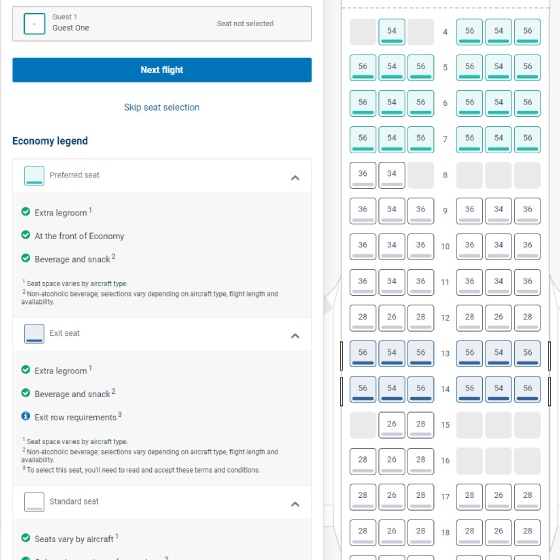Screen dimensions: 560x560
Task: Choose rightmost exit seat in row 14
Action: coord(528,389)
